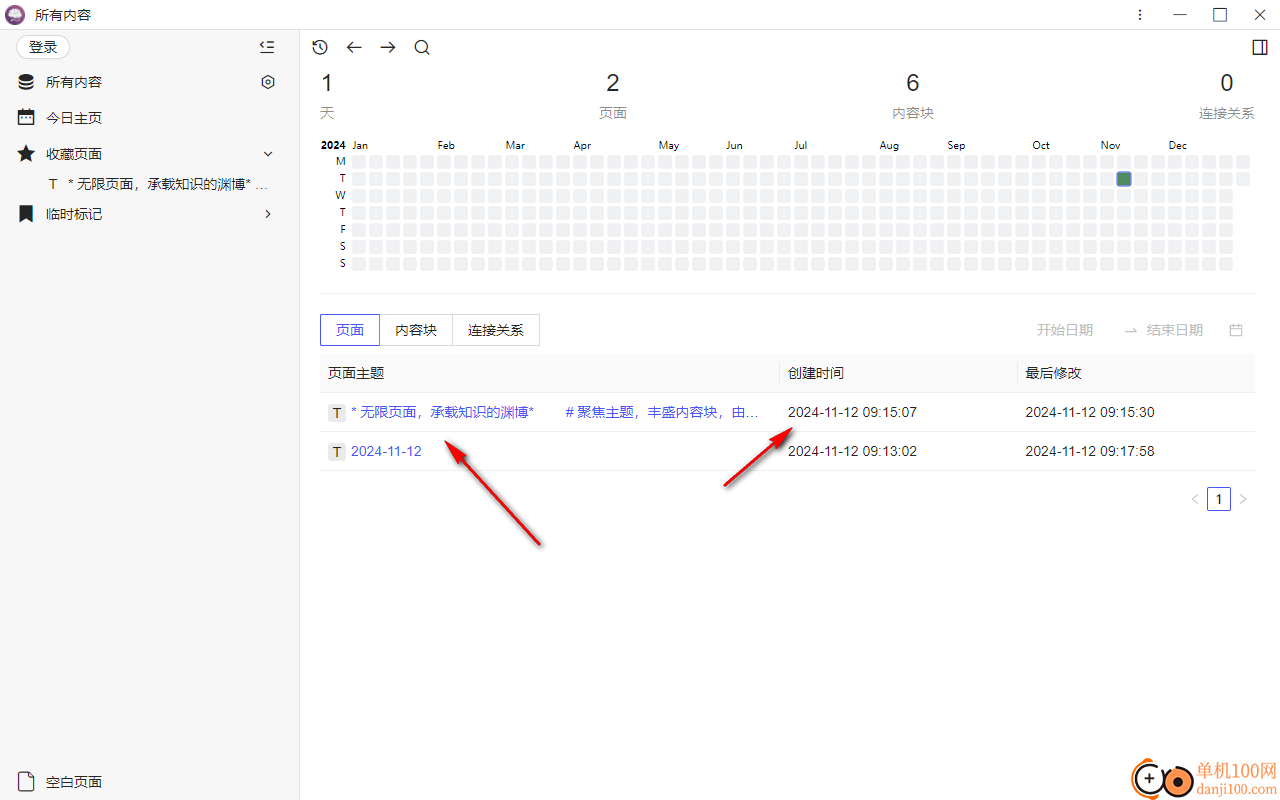Click the app logo icon in the title bar

tap(16, 15)
